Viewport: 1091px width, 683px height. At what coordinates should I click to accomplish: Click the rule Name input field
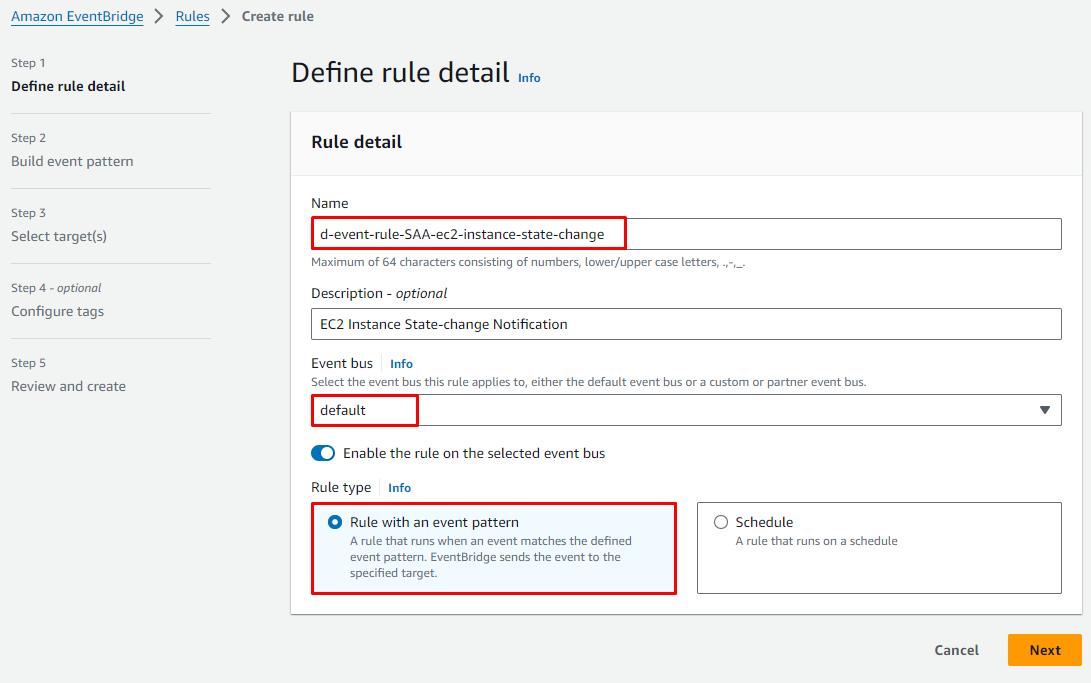(685, 234)
